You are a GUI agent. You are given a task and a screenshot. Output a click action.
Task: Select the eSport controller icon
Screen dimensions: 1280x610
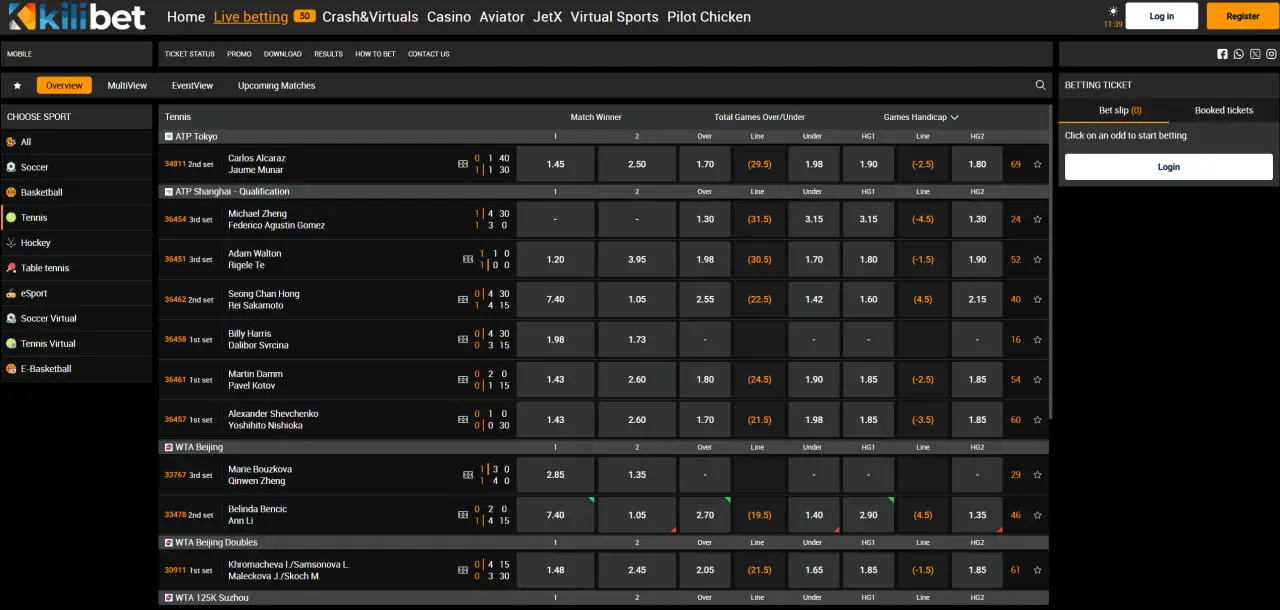pos(11,293)
